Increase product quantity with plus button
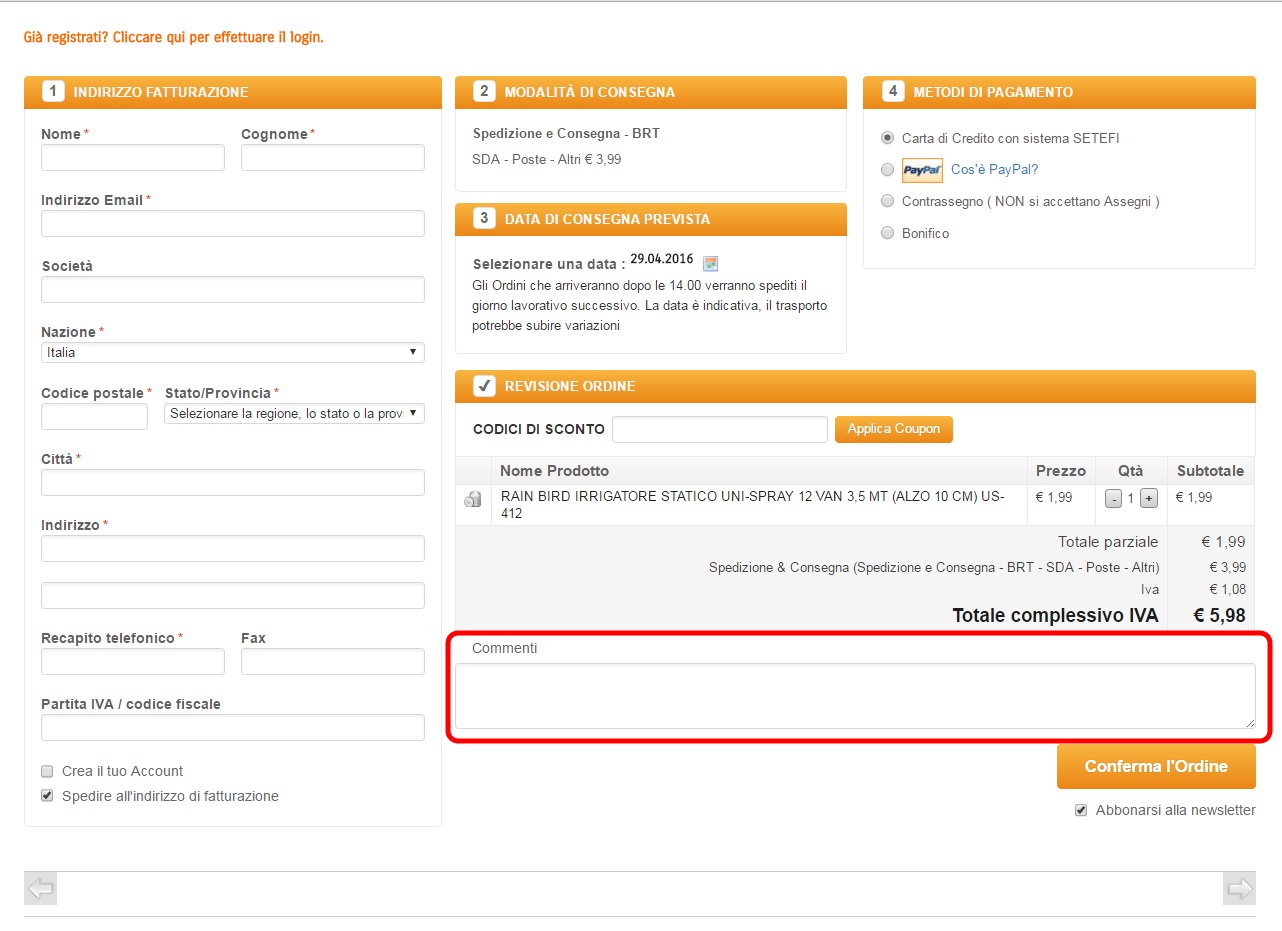 tap(1148, 499)
